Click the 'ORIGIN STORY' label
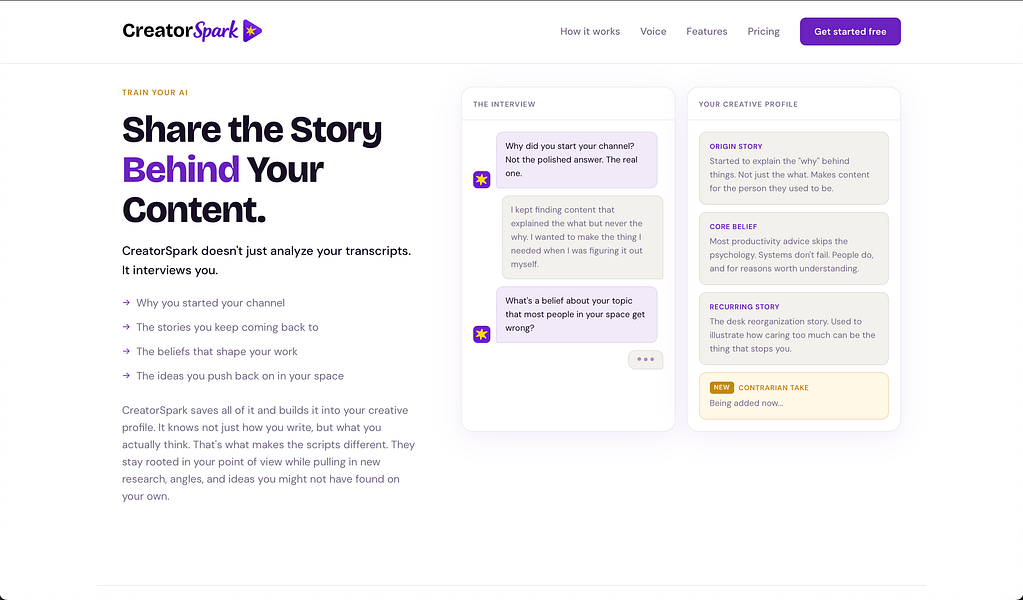1023x600 pixels. tap(736, 147)
